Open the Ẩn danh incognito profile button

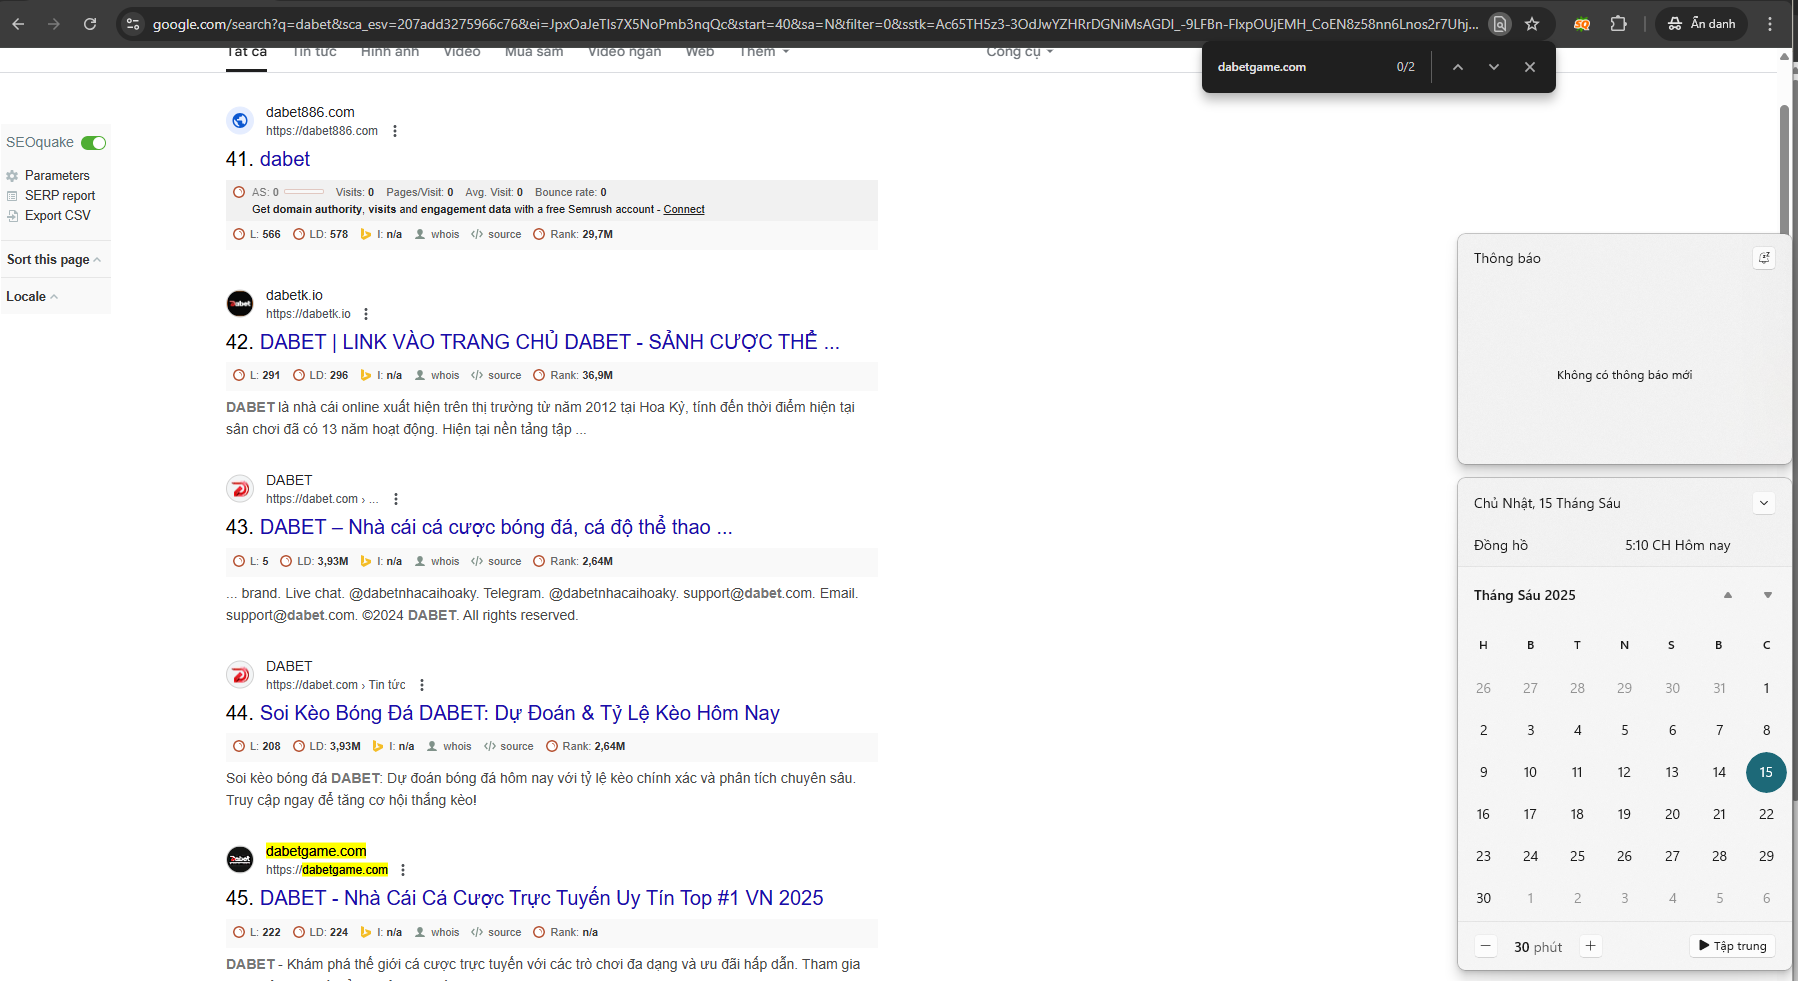click(x=1701, y=24)
